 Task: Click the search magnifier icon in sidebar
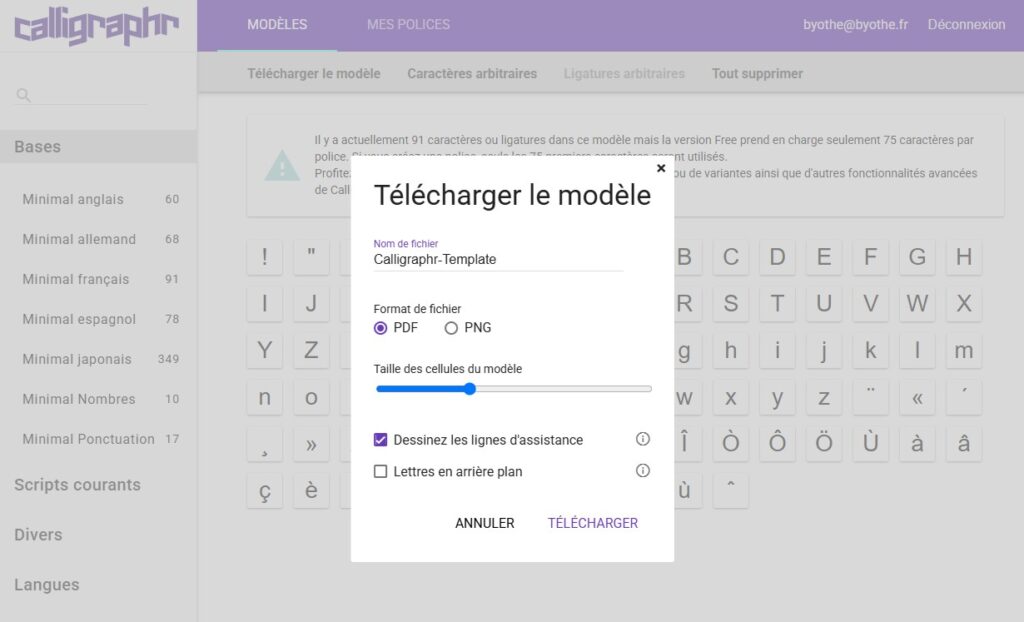(24, 95)
